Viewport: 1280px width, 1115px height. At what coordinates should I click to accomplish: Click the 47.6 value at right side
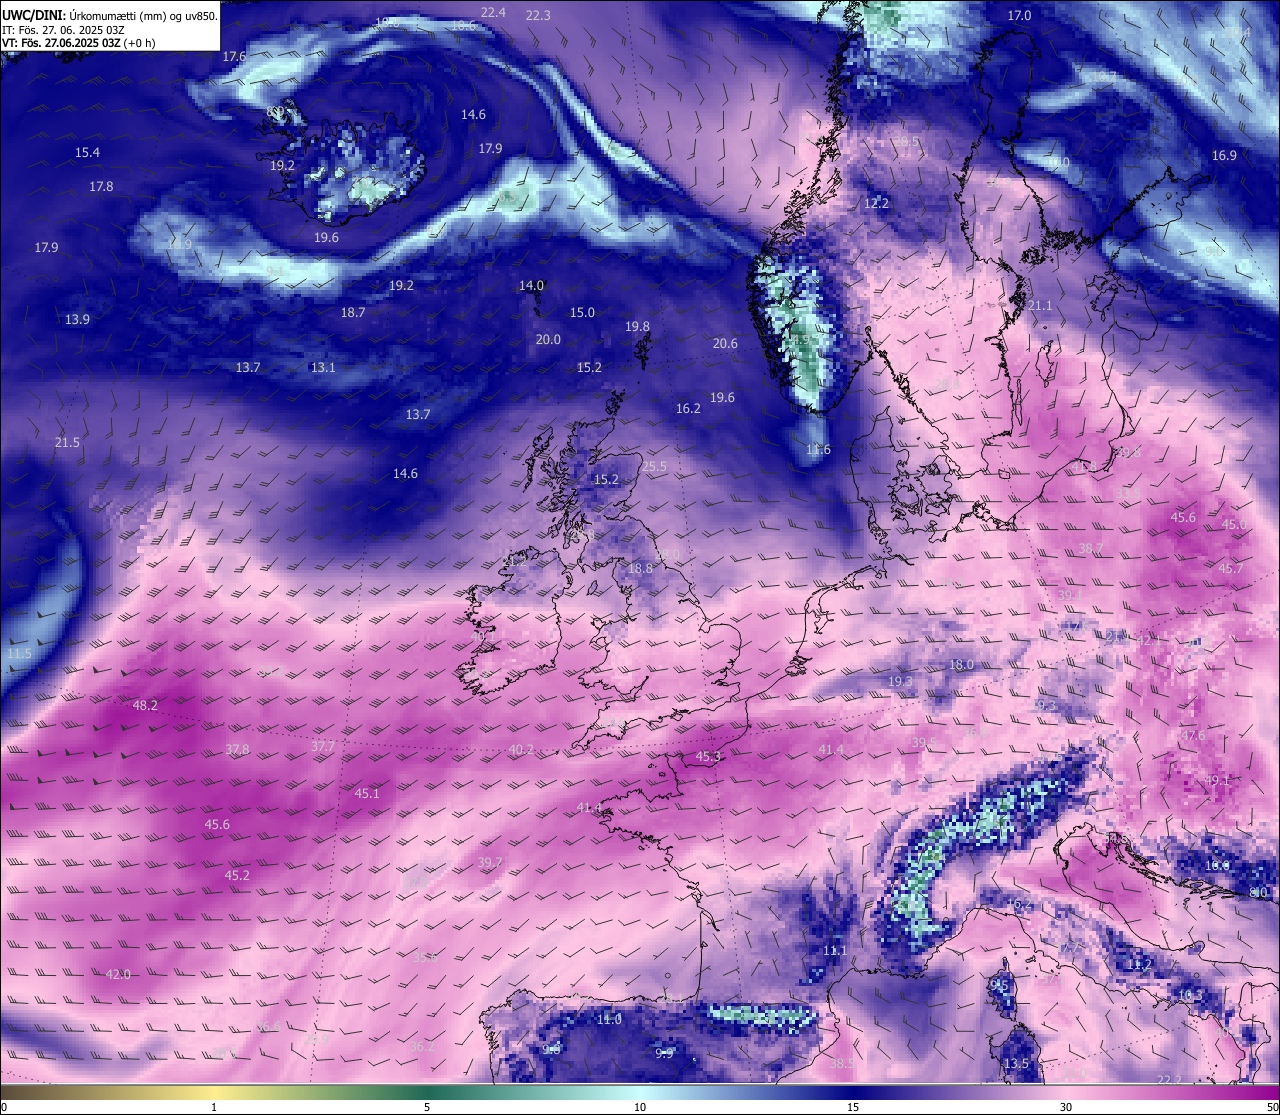1193,736
